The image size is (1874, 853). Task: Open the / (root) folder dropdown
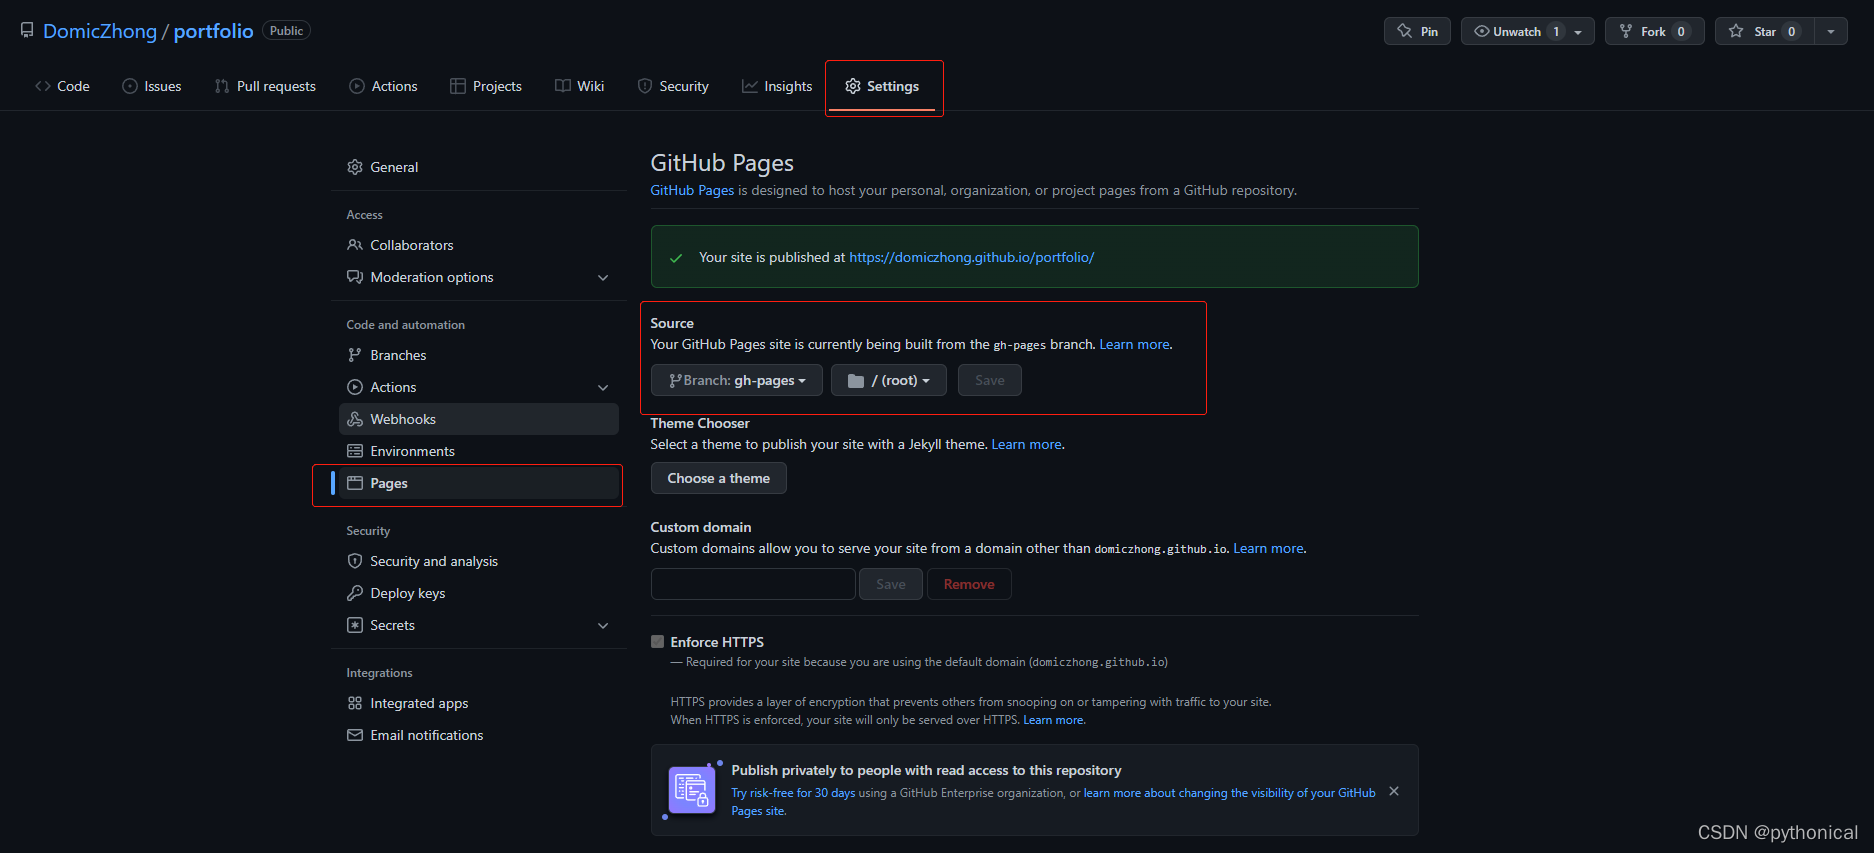(889, 380)
